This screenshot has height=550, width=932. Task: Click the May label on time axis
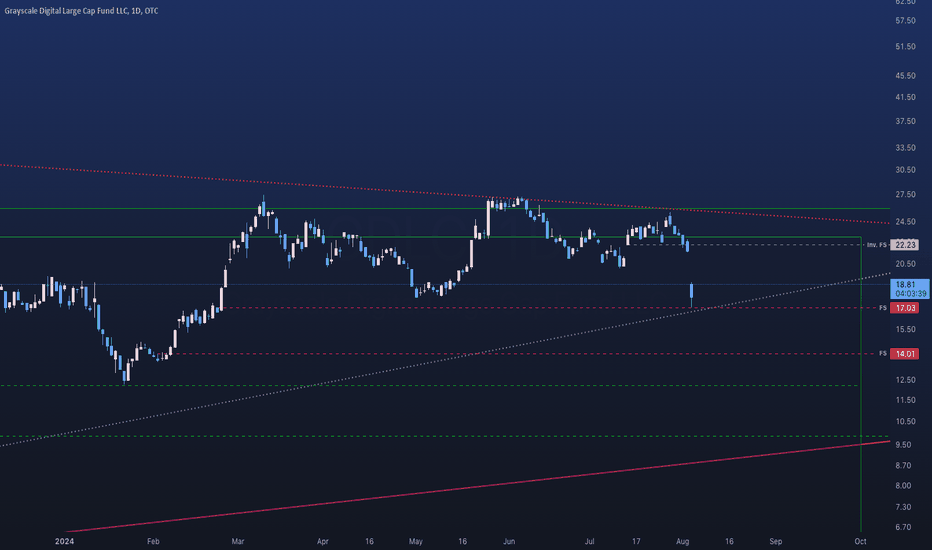(415, 541)
